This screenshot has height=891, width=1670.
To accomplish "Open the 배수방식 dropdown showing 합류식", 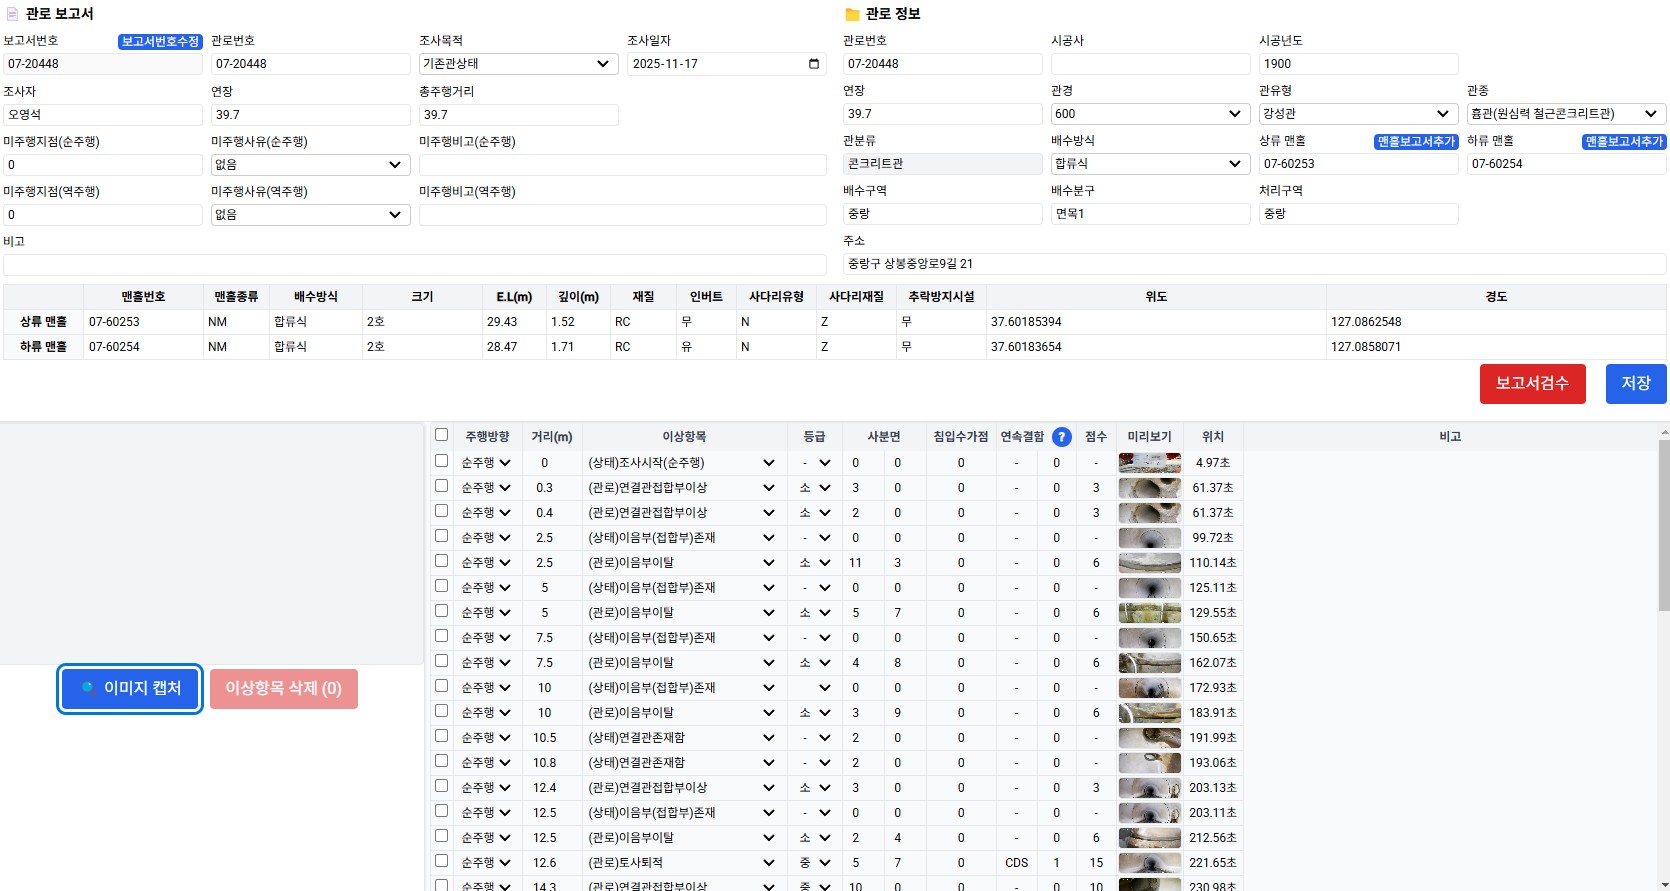I will pyautogui.click(x=1149, y=164).
